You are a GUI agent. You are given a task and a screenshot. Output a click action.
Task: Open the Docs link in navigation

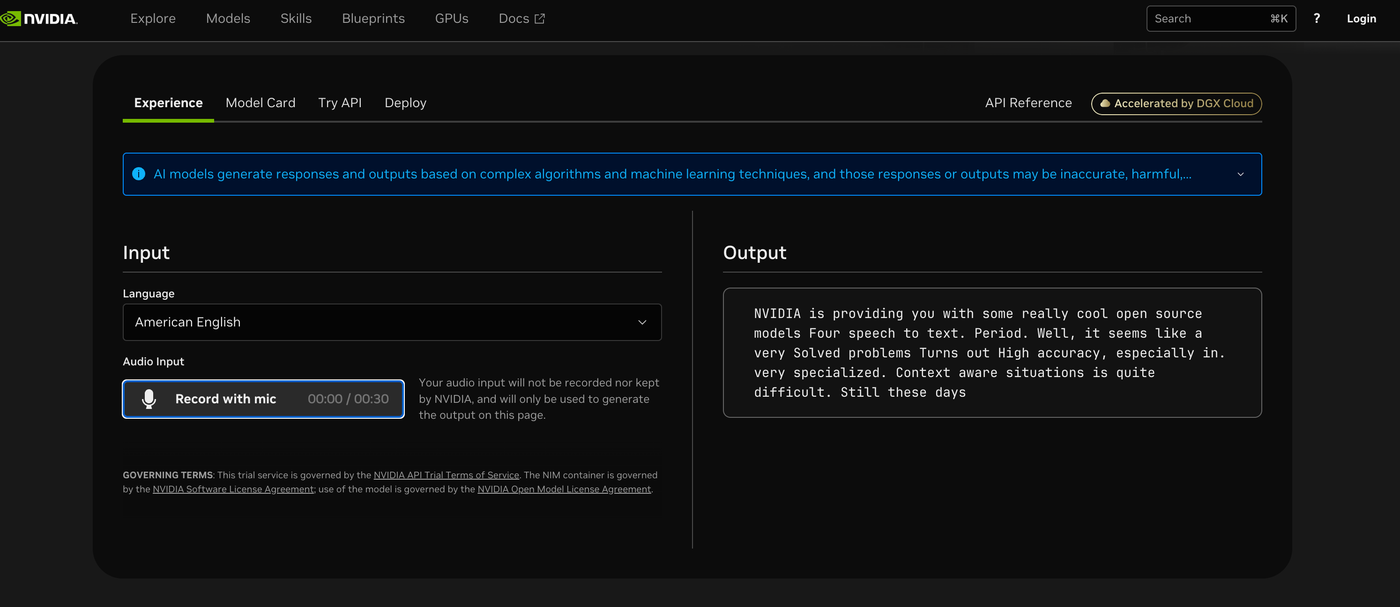[522, 18]
